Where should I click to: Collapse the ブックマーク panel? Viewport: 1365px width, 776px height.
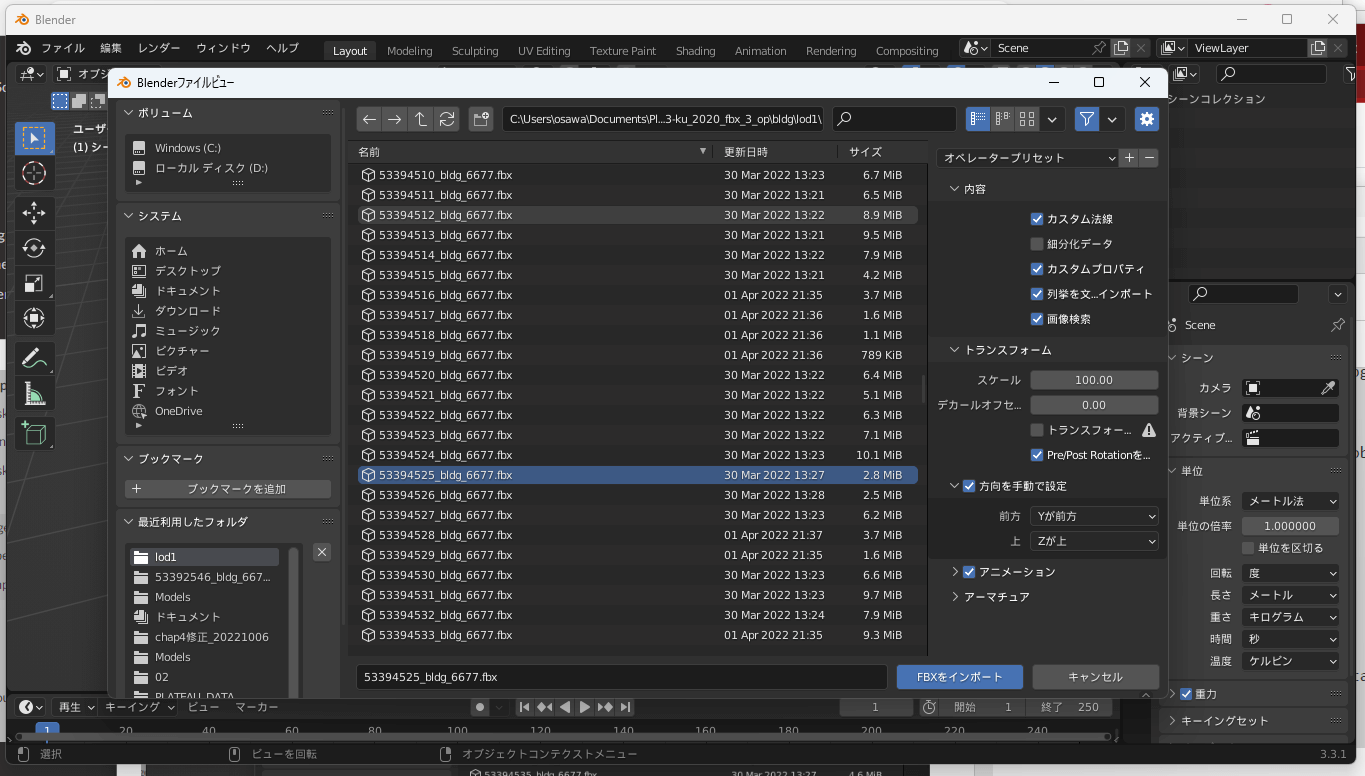(128, 459)
